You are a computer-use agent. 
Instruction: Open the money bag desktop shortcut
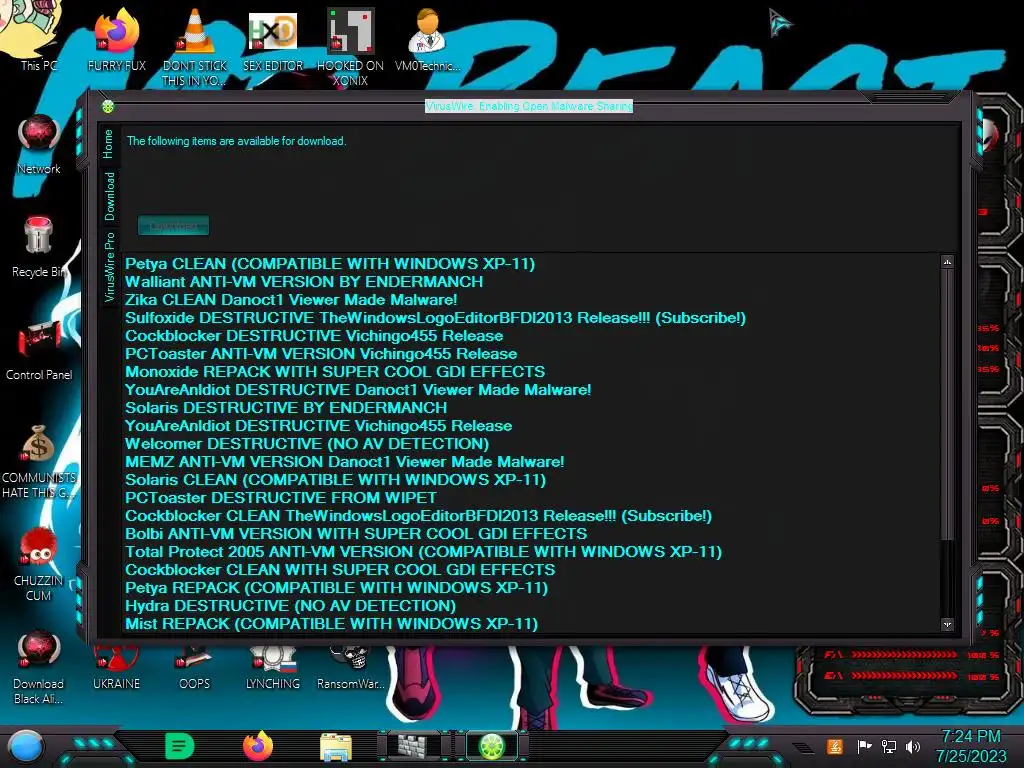39,460
